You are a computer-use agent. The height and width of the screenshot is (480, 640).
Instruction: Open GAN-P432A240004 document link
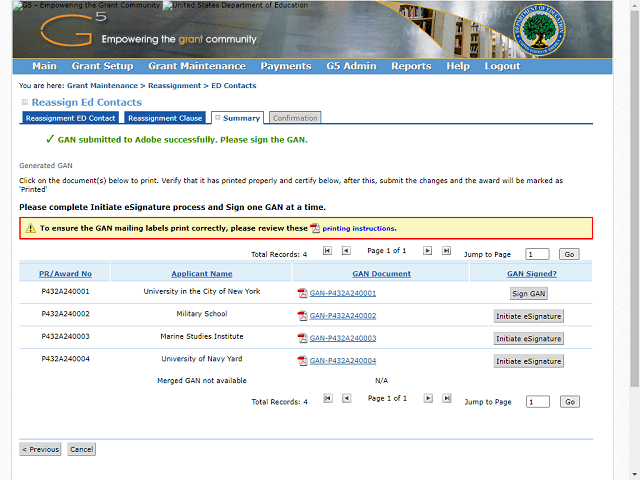[x=343, y=361]
